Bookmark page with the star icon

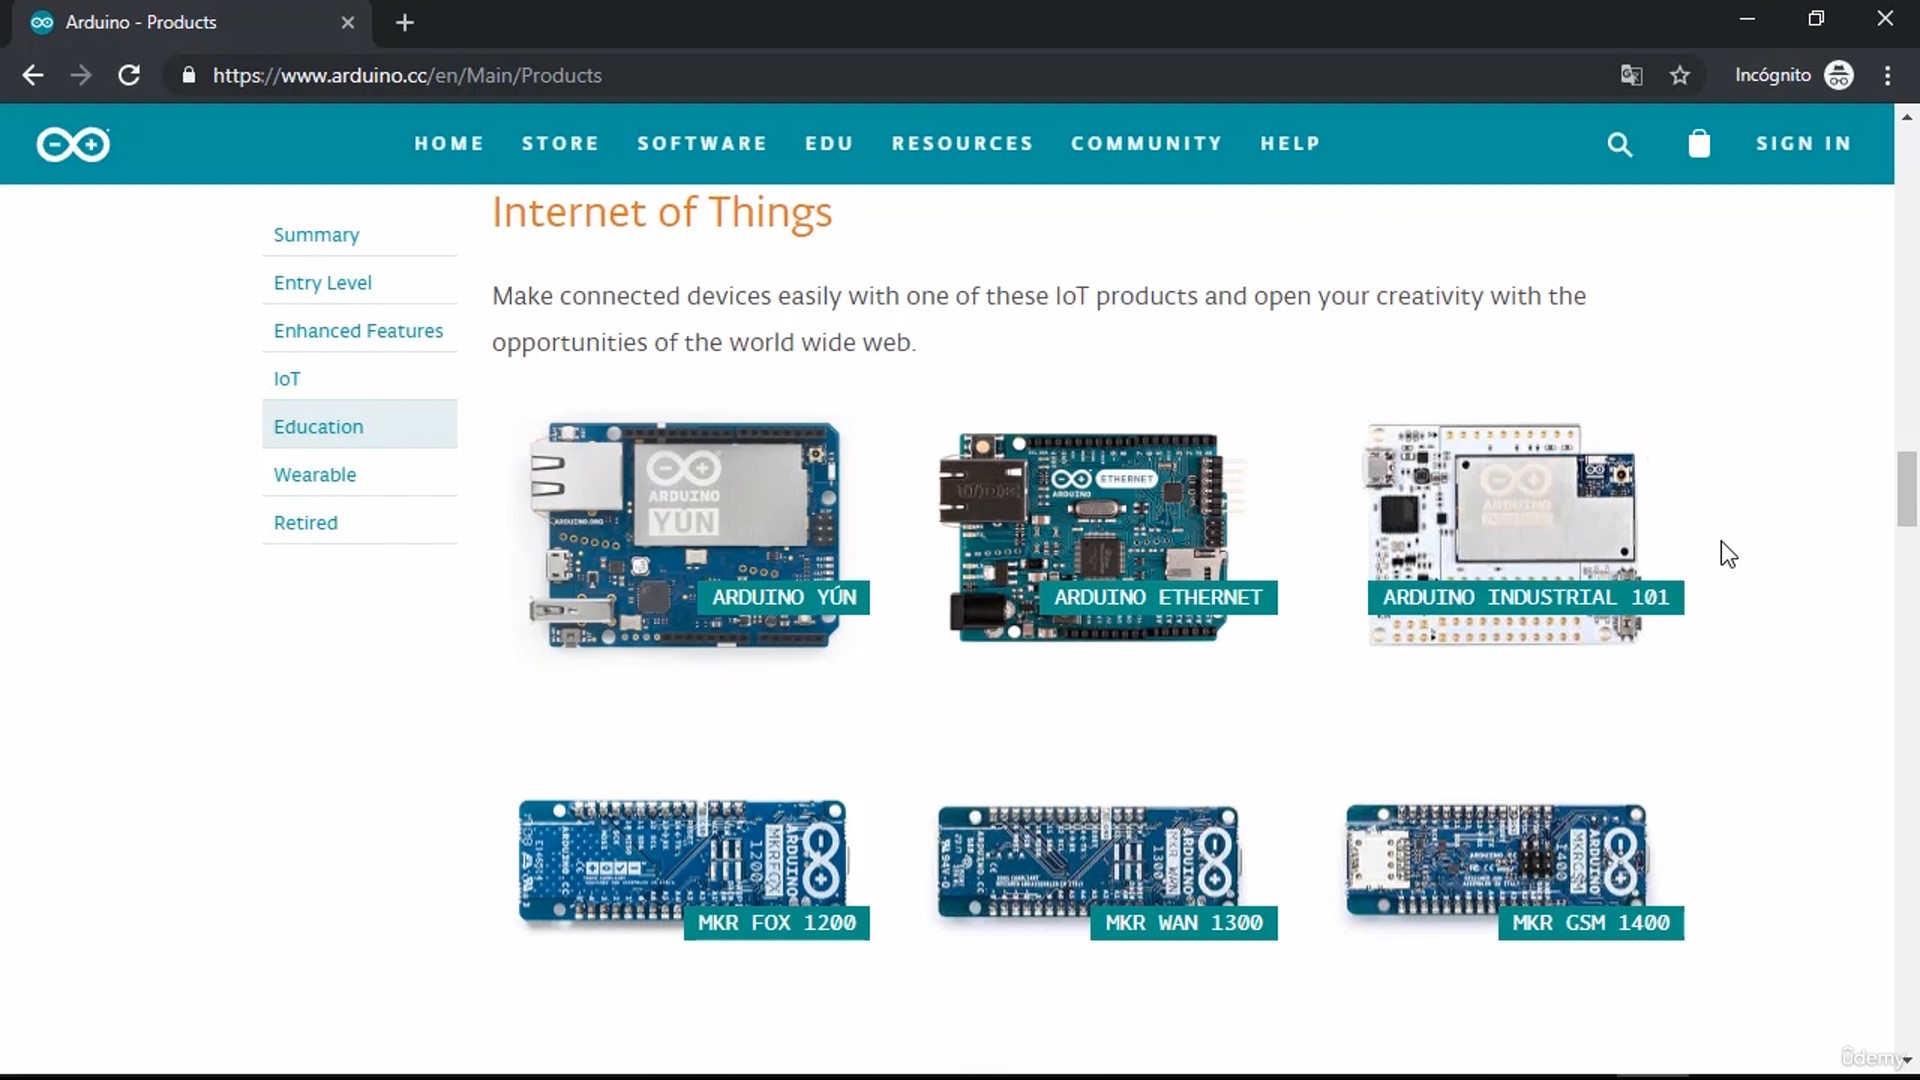pyautogui.click(x=1680, y=75)
